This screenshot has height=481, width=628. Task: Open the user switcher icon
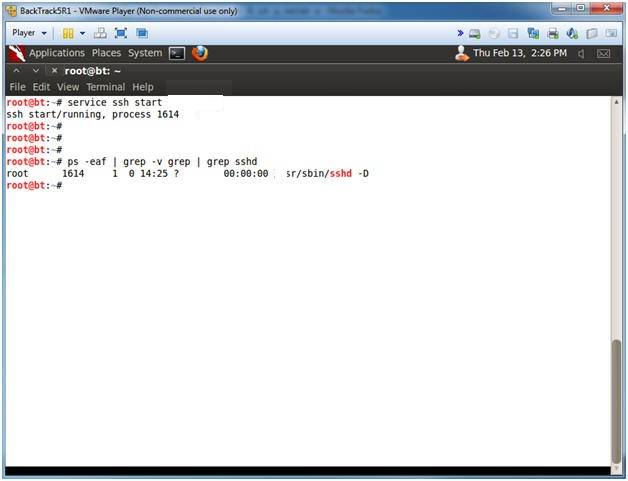pyautogui.click(x=462, y=53)
